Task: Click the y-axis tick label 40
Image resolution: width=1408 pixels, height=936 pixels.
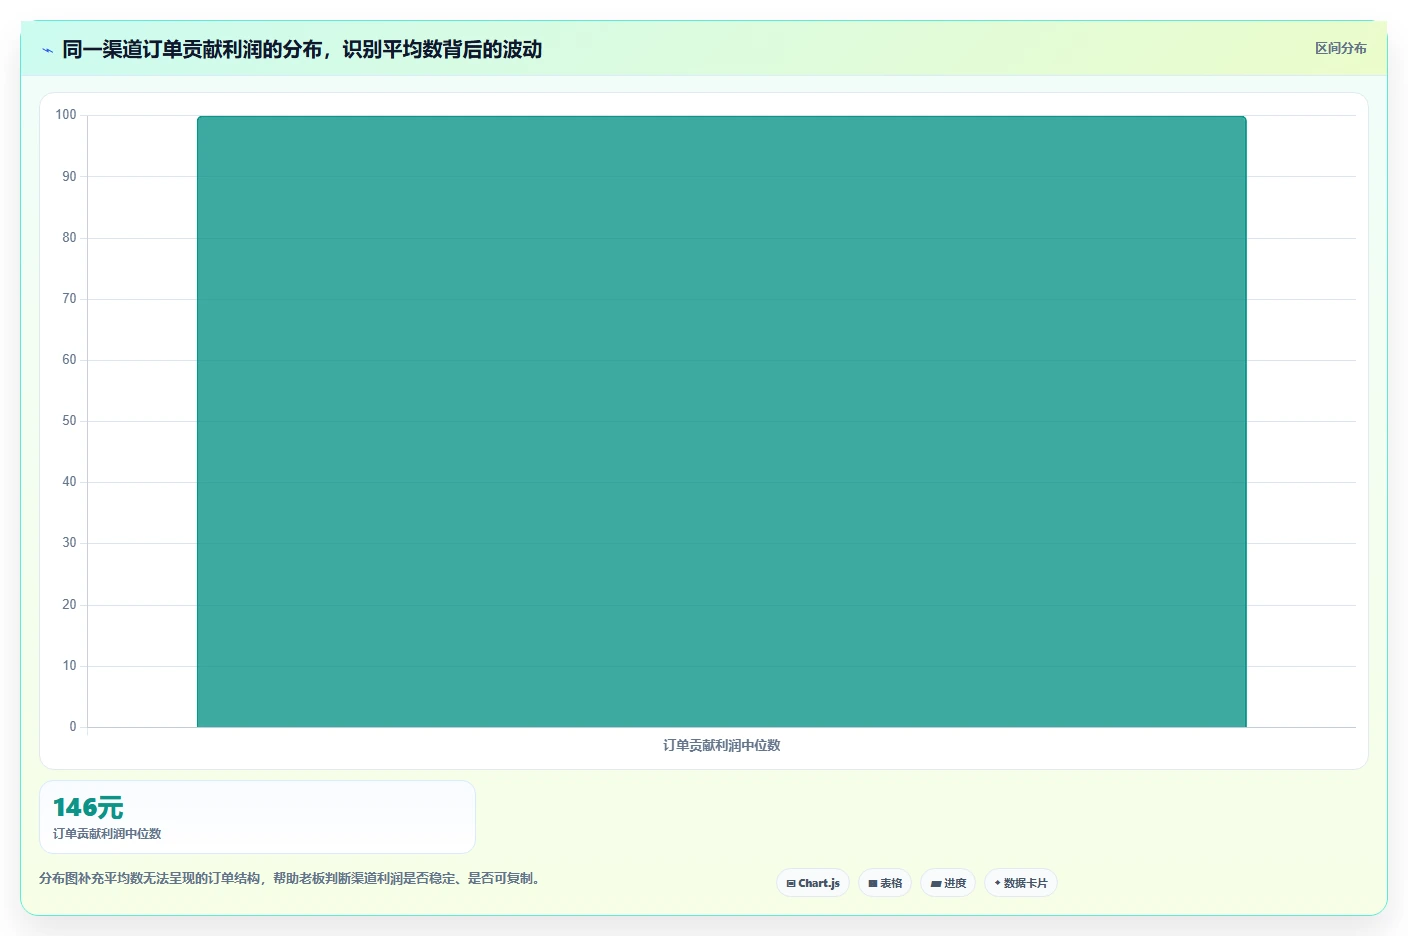Action: [x=69, y=481]
